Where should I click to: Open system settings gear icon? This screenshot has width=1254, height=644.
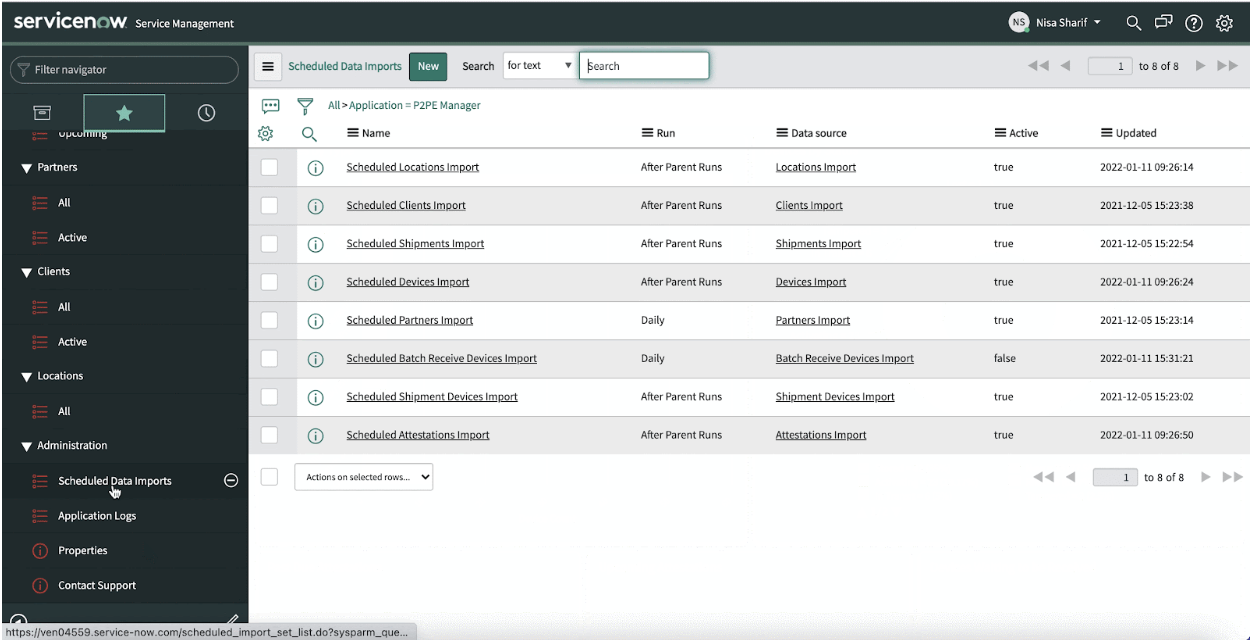click(x=1224, y=23)
